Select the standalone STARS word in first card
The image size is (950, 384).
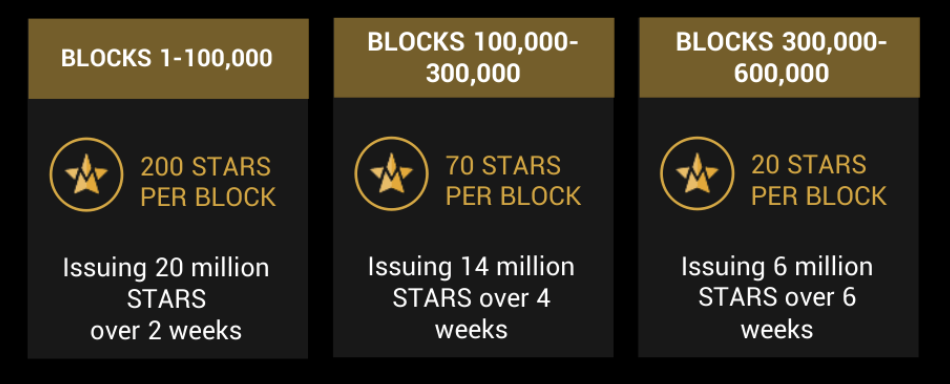[x=166, y=299]
